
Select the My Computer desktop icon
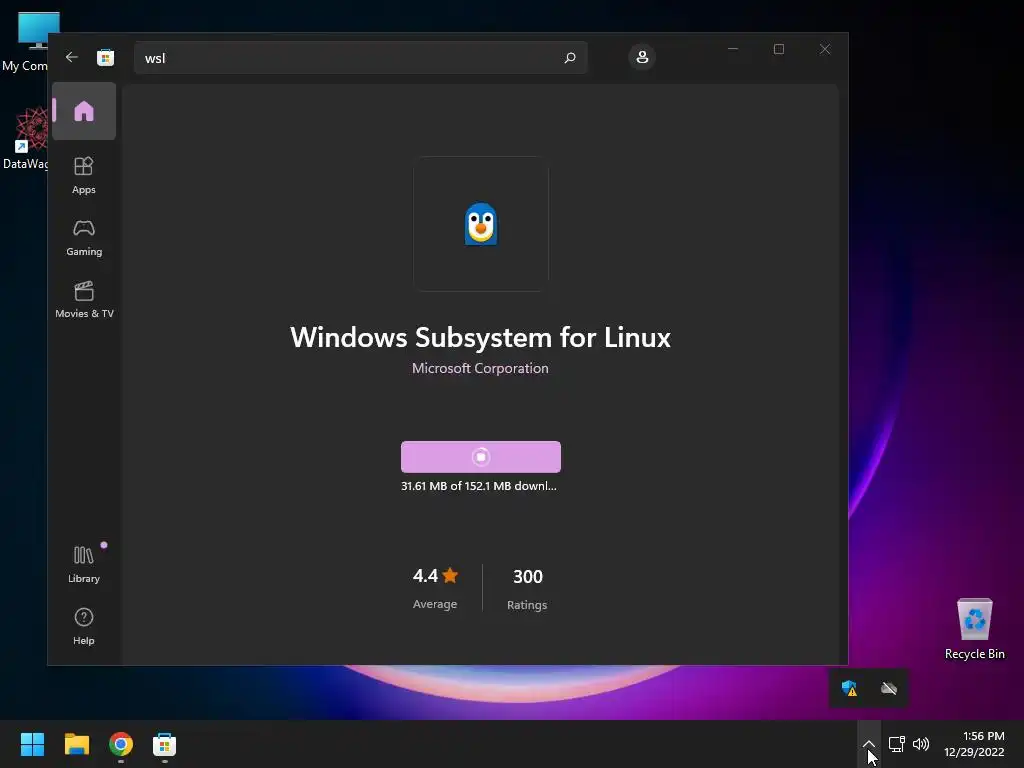[26, 41]
